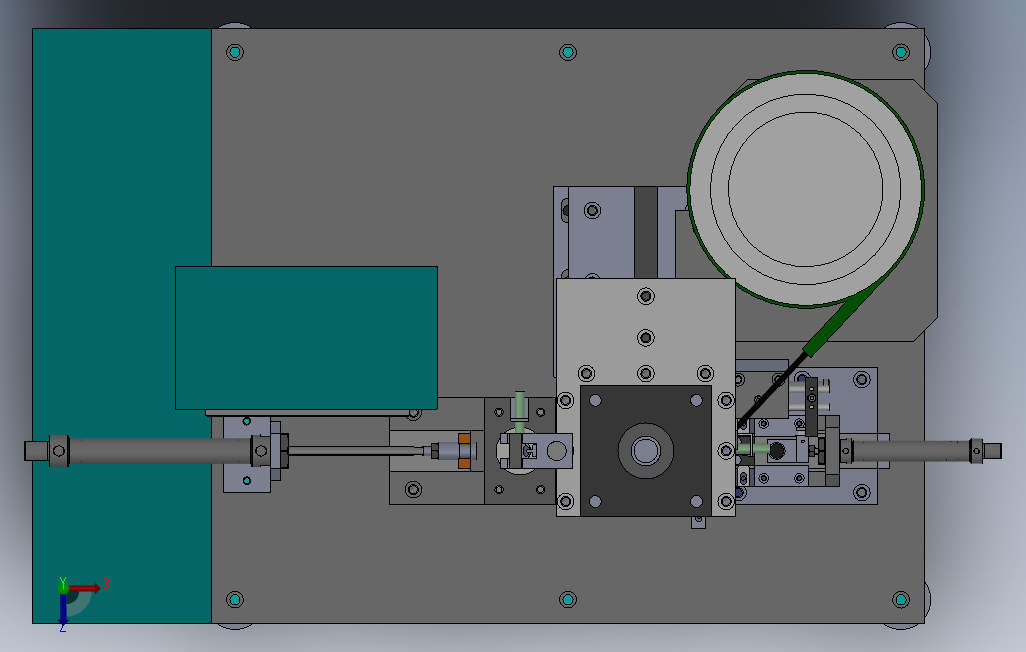Select the thin piston rod of the left cylinder
The width and height of the screenshot is (1026, 652).
[x=357, y=451]
